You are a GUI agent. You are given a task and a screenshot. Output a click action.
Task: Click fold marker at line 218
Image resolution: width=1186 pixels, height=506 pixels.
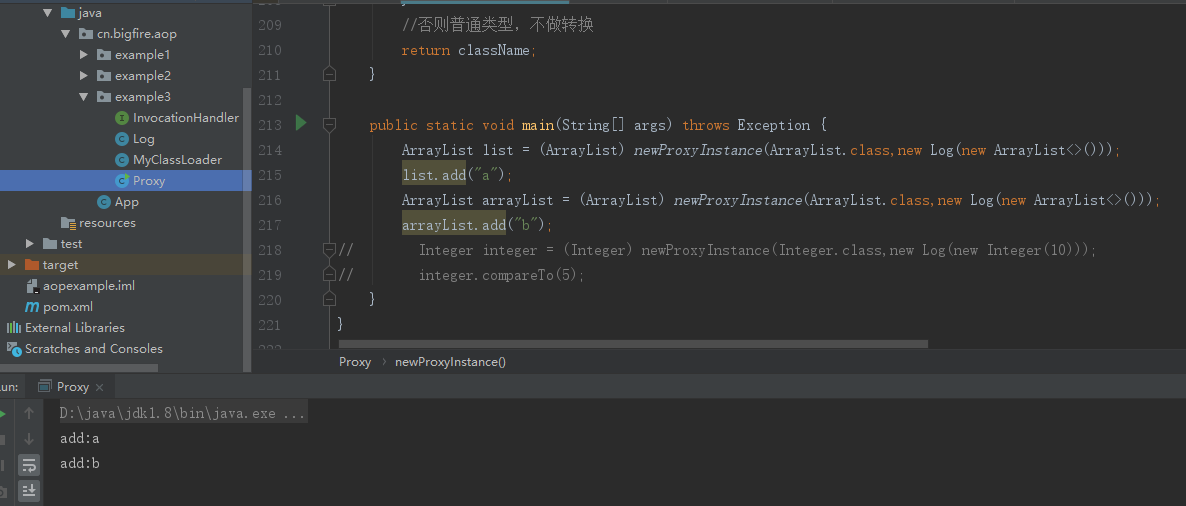(x=329, y=249)
